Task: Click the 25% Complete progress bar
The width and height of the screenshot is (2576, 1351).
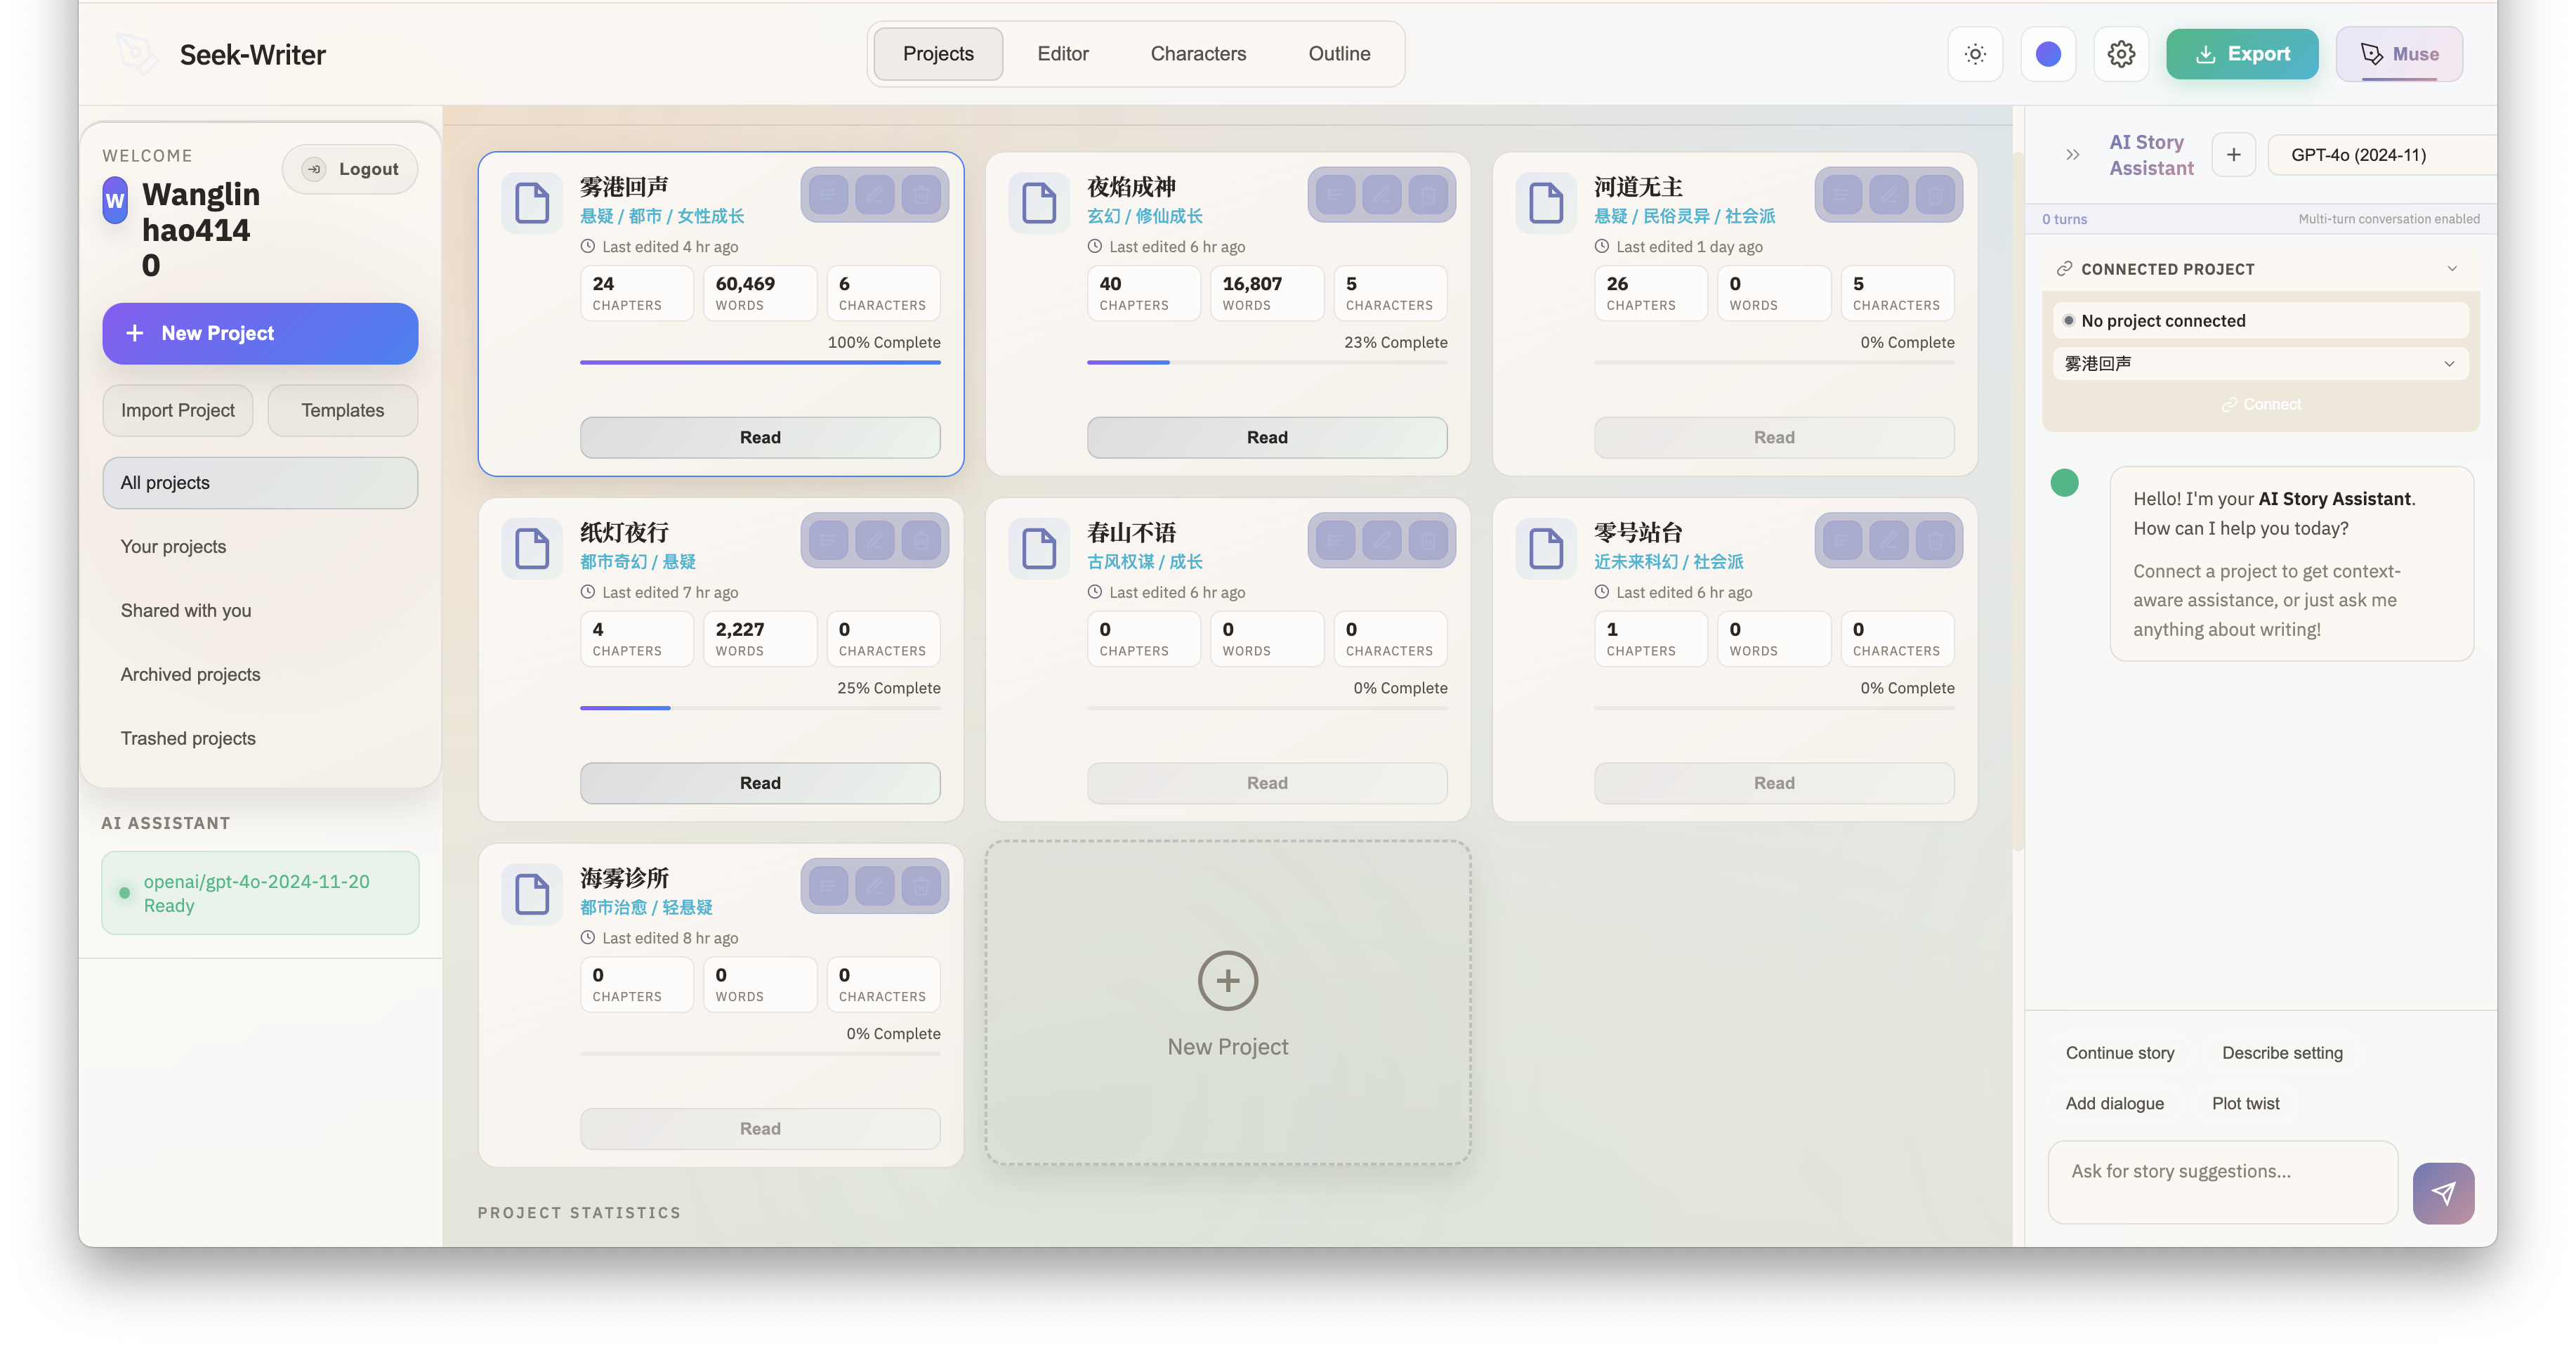Action: [760, 708]
